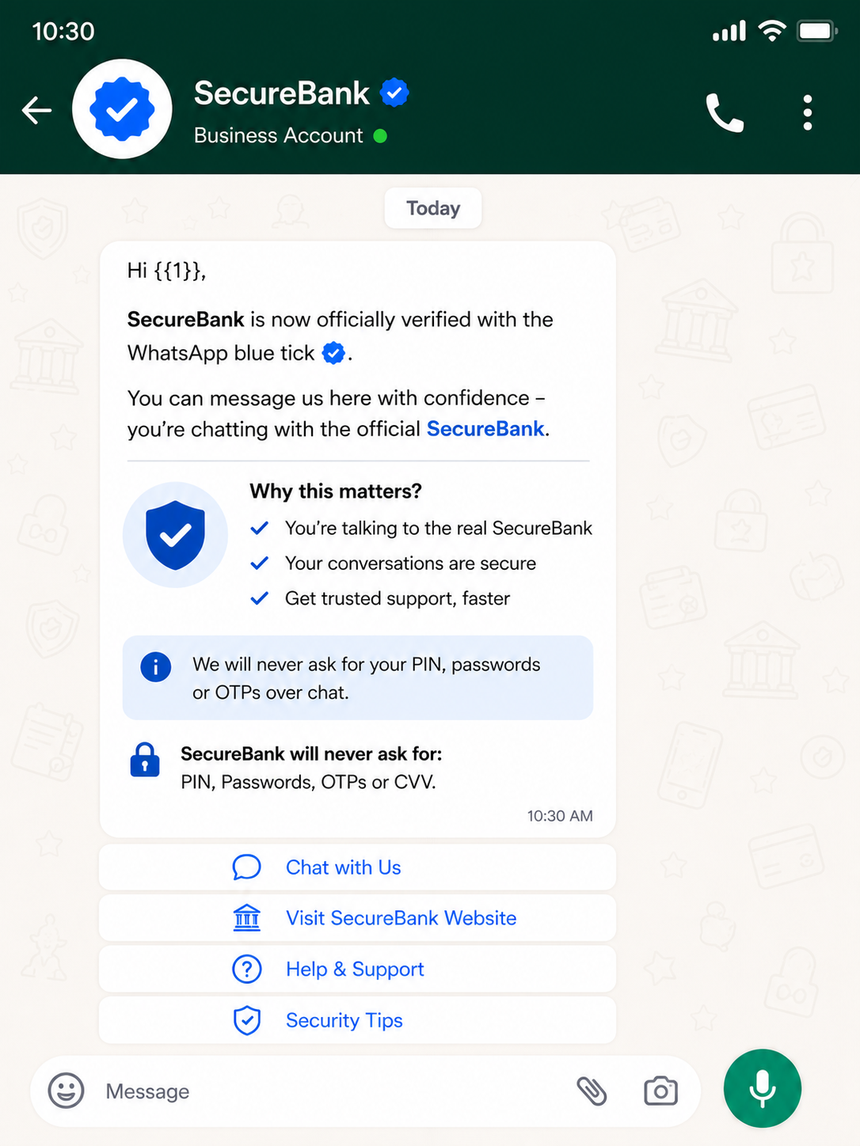Start a voice call with SecureBank
This screenshot has width=860, height=1146.
coord(725,113)
